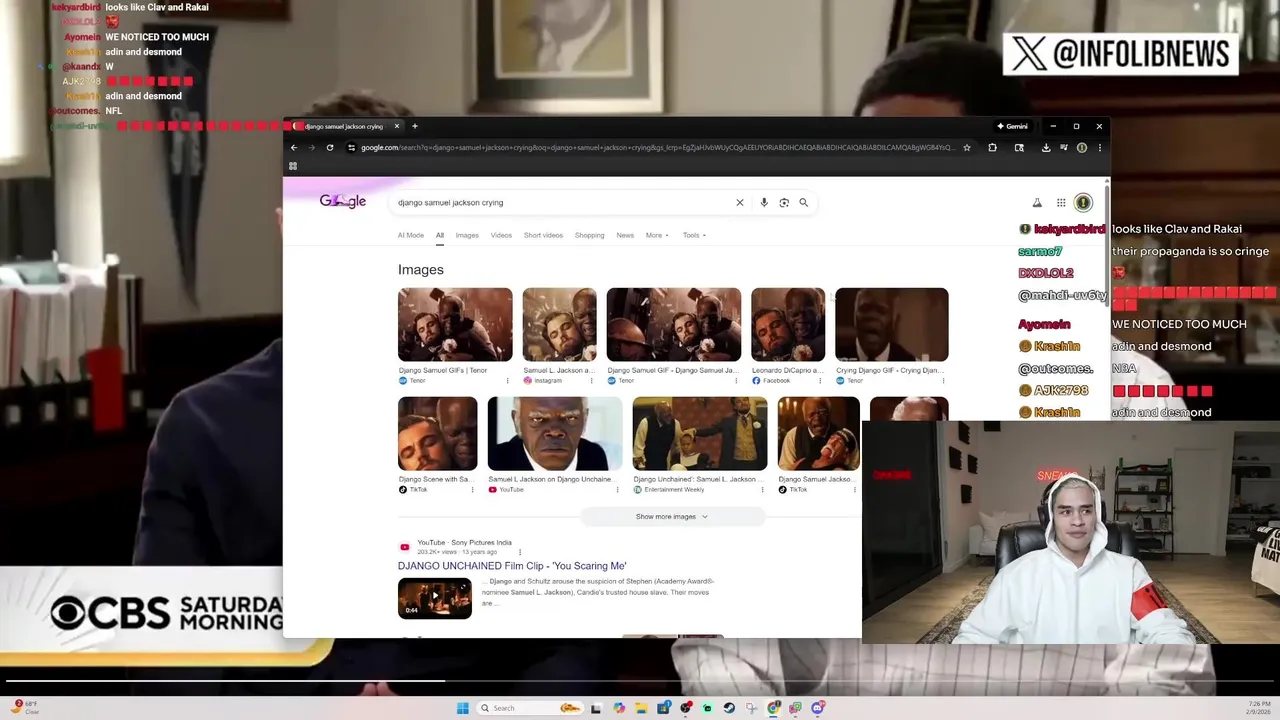Viewport: 1280px width, 720px height.
Task: Open the Entertainment Weekly Django Unchained image
Action: [700, 434]
